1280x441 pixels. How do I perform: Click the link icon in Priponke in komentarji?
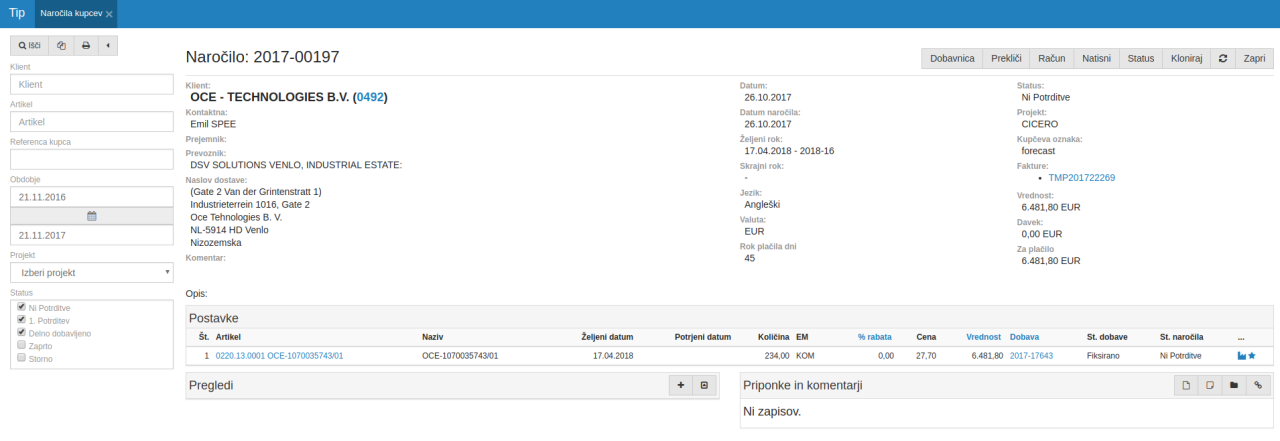(x=1258, y=385)
